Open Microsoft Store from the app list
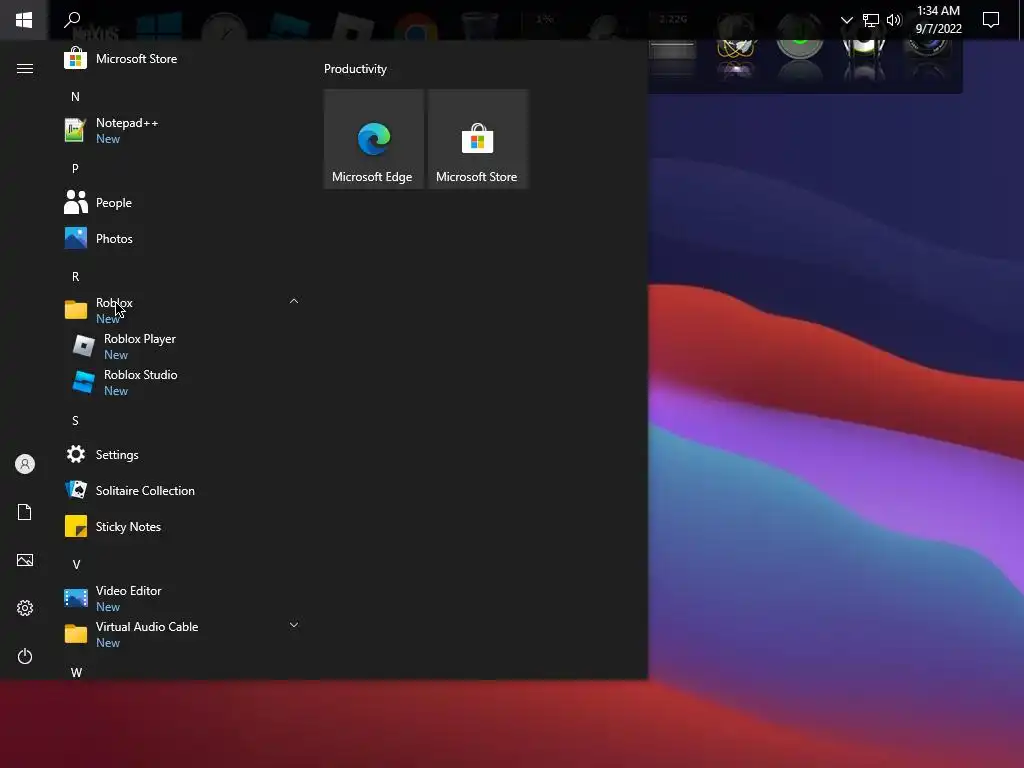The image size is (1024, 768). (x=182, y=59)
